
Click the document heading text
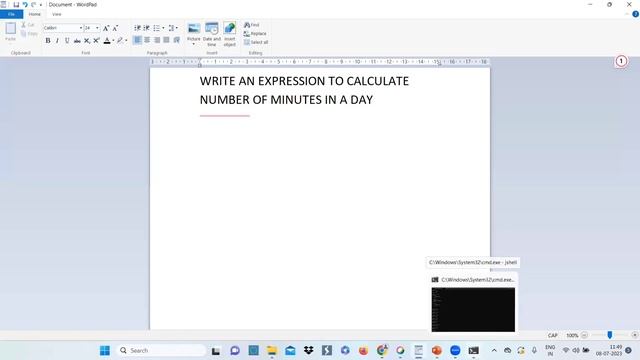[x=304, y=90]
